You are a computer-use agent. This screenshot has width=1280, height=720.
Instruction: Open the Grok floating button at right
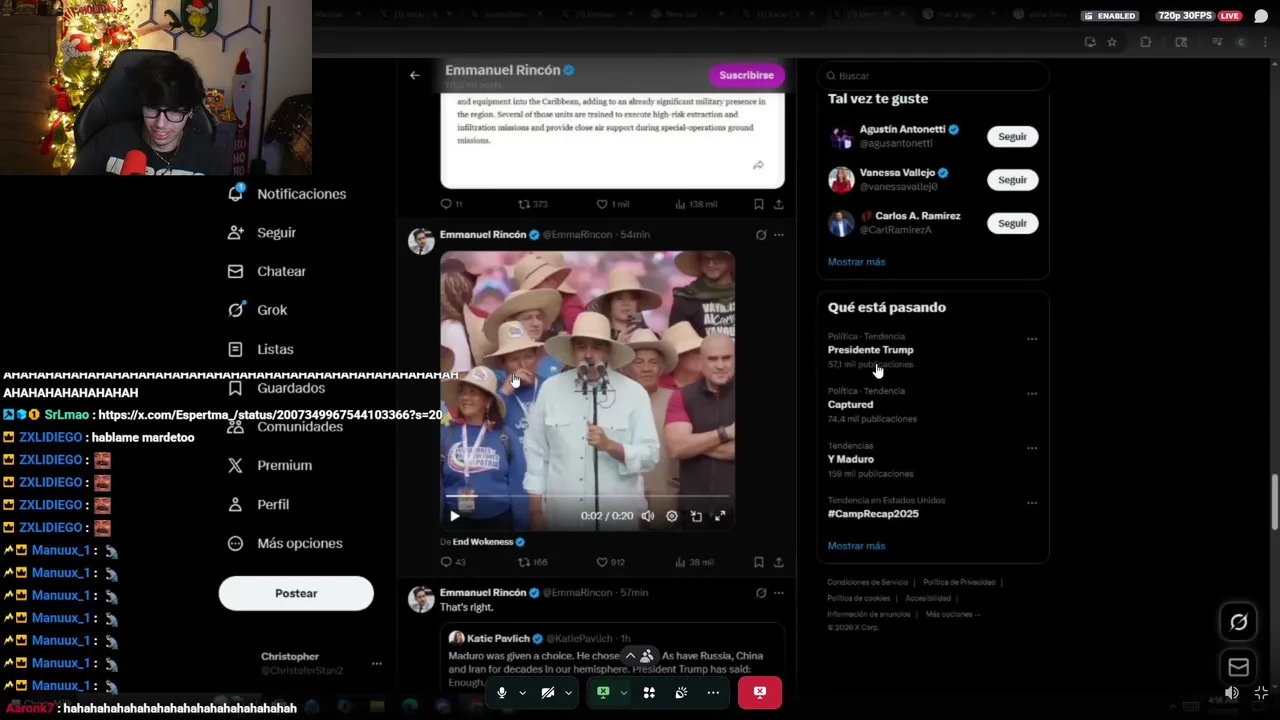(x=1238, y=622)
